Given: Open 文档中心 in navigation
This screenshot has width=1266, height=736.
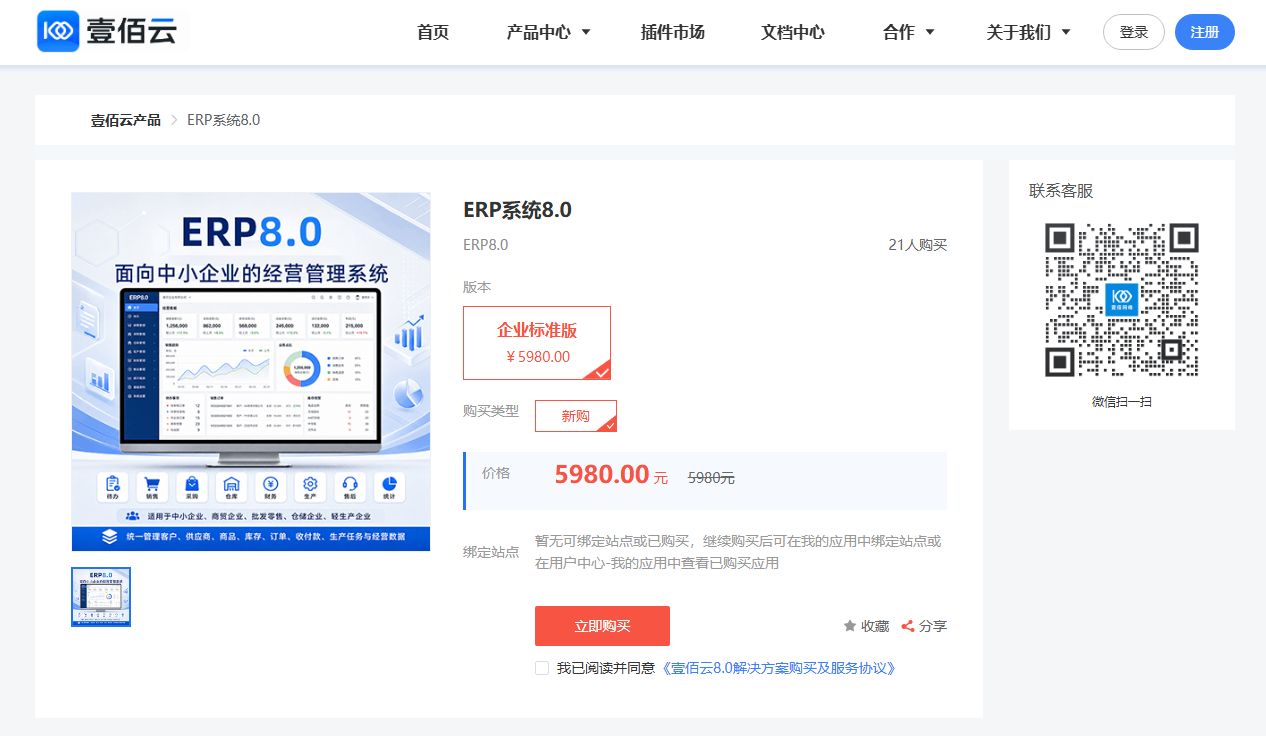Looking at the screenshot, I should (793, 32).
